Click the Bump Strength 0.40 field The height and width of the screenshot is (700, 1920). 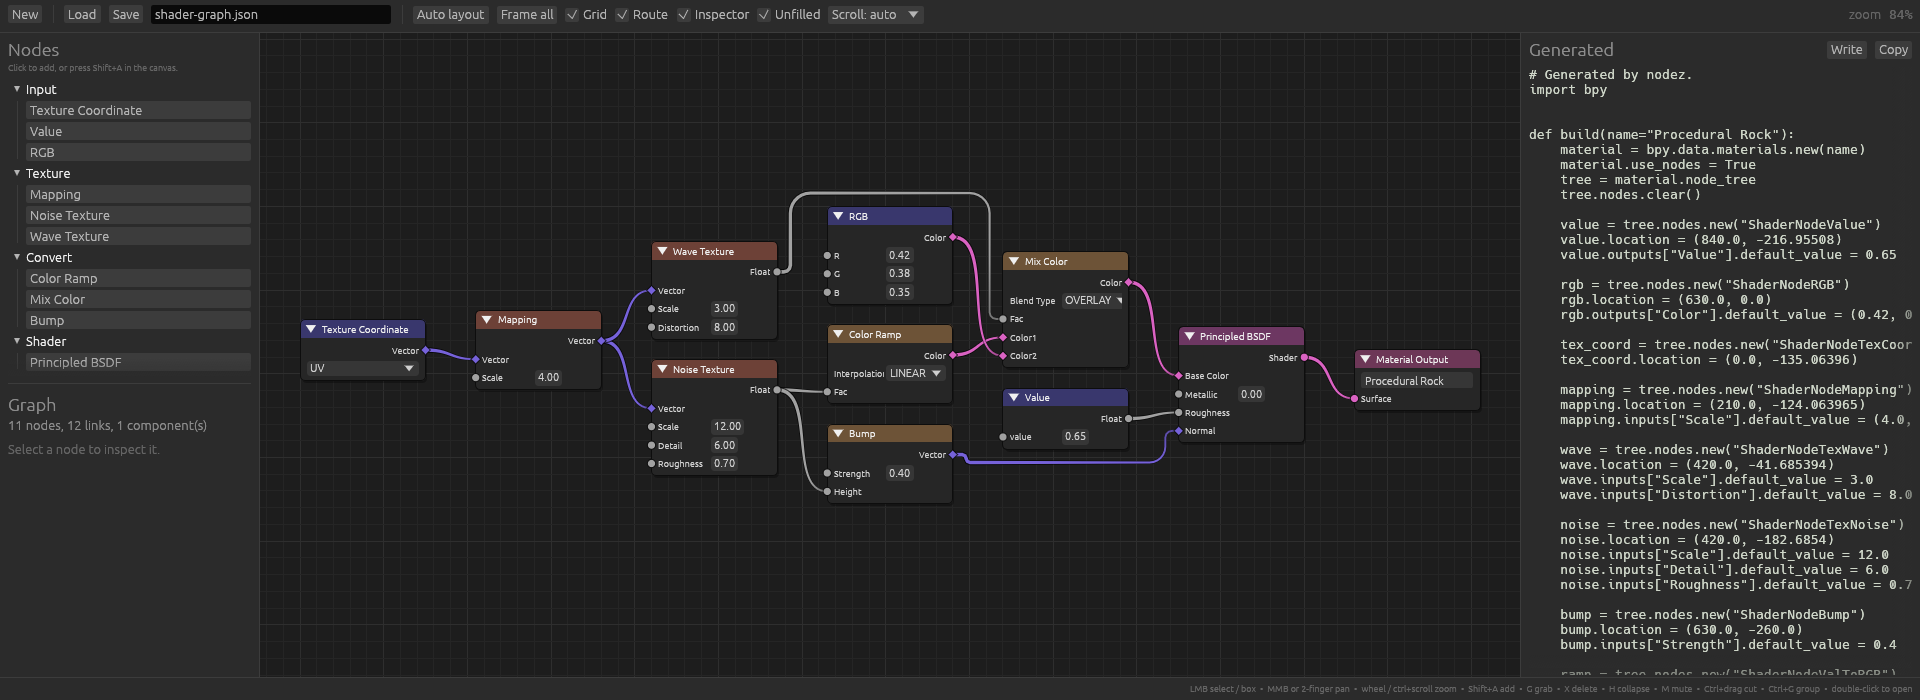900,473
